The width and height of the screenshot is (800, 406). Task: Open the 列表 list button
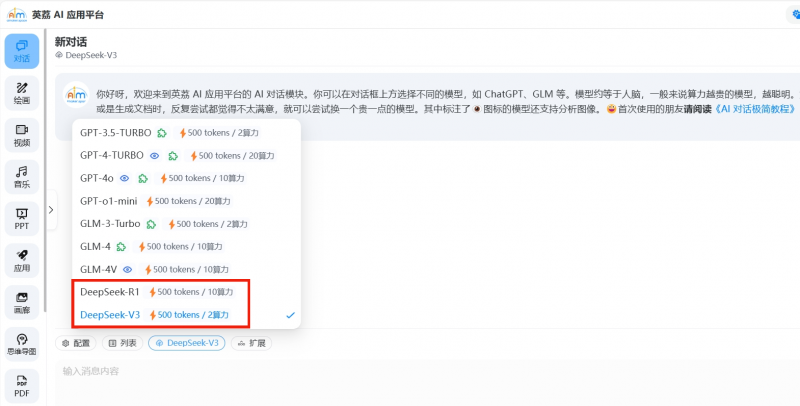[x=122, y=343]
